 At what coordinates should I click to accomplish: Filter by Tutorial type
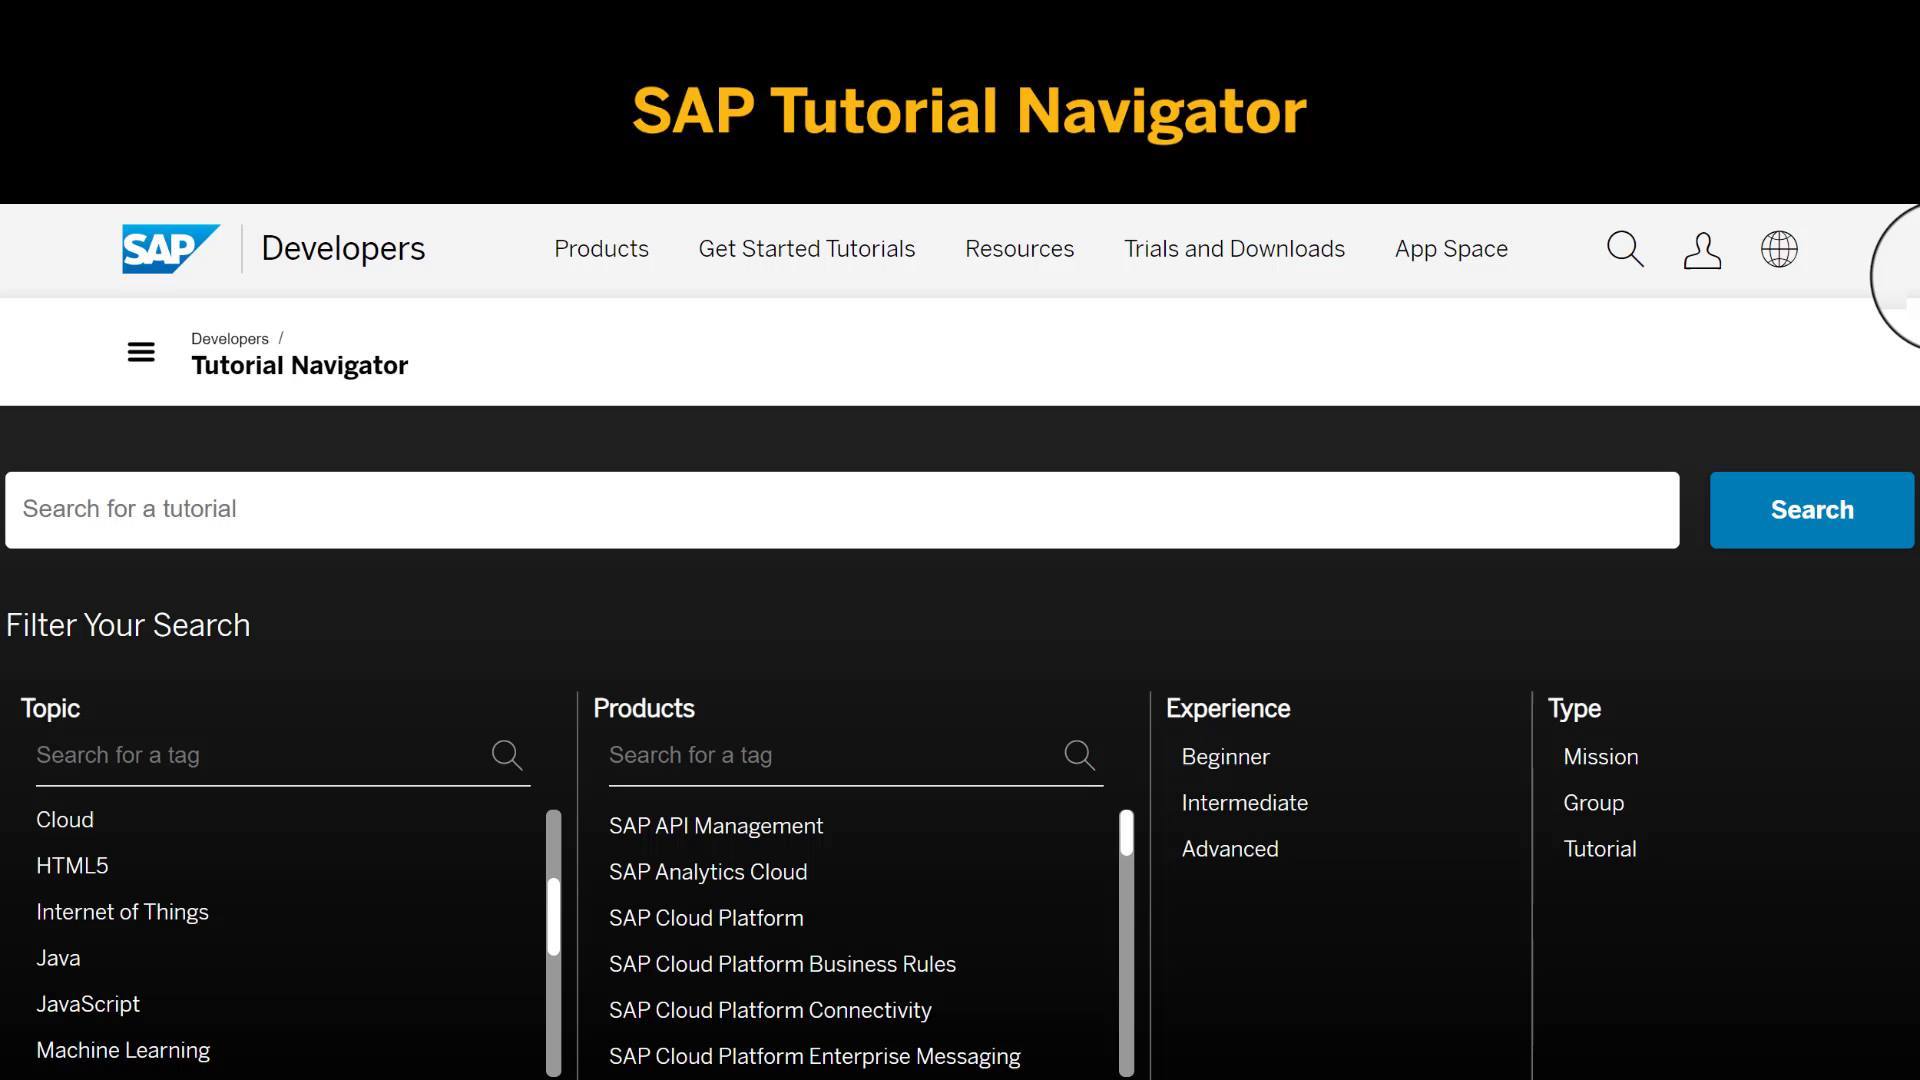[x=1599, y=849]
